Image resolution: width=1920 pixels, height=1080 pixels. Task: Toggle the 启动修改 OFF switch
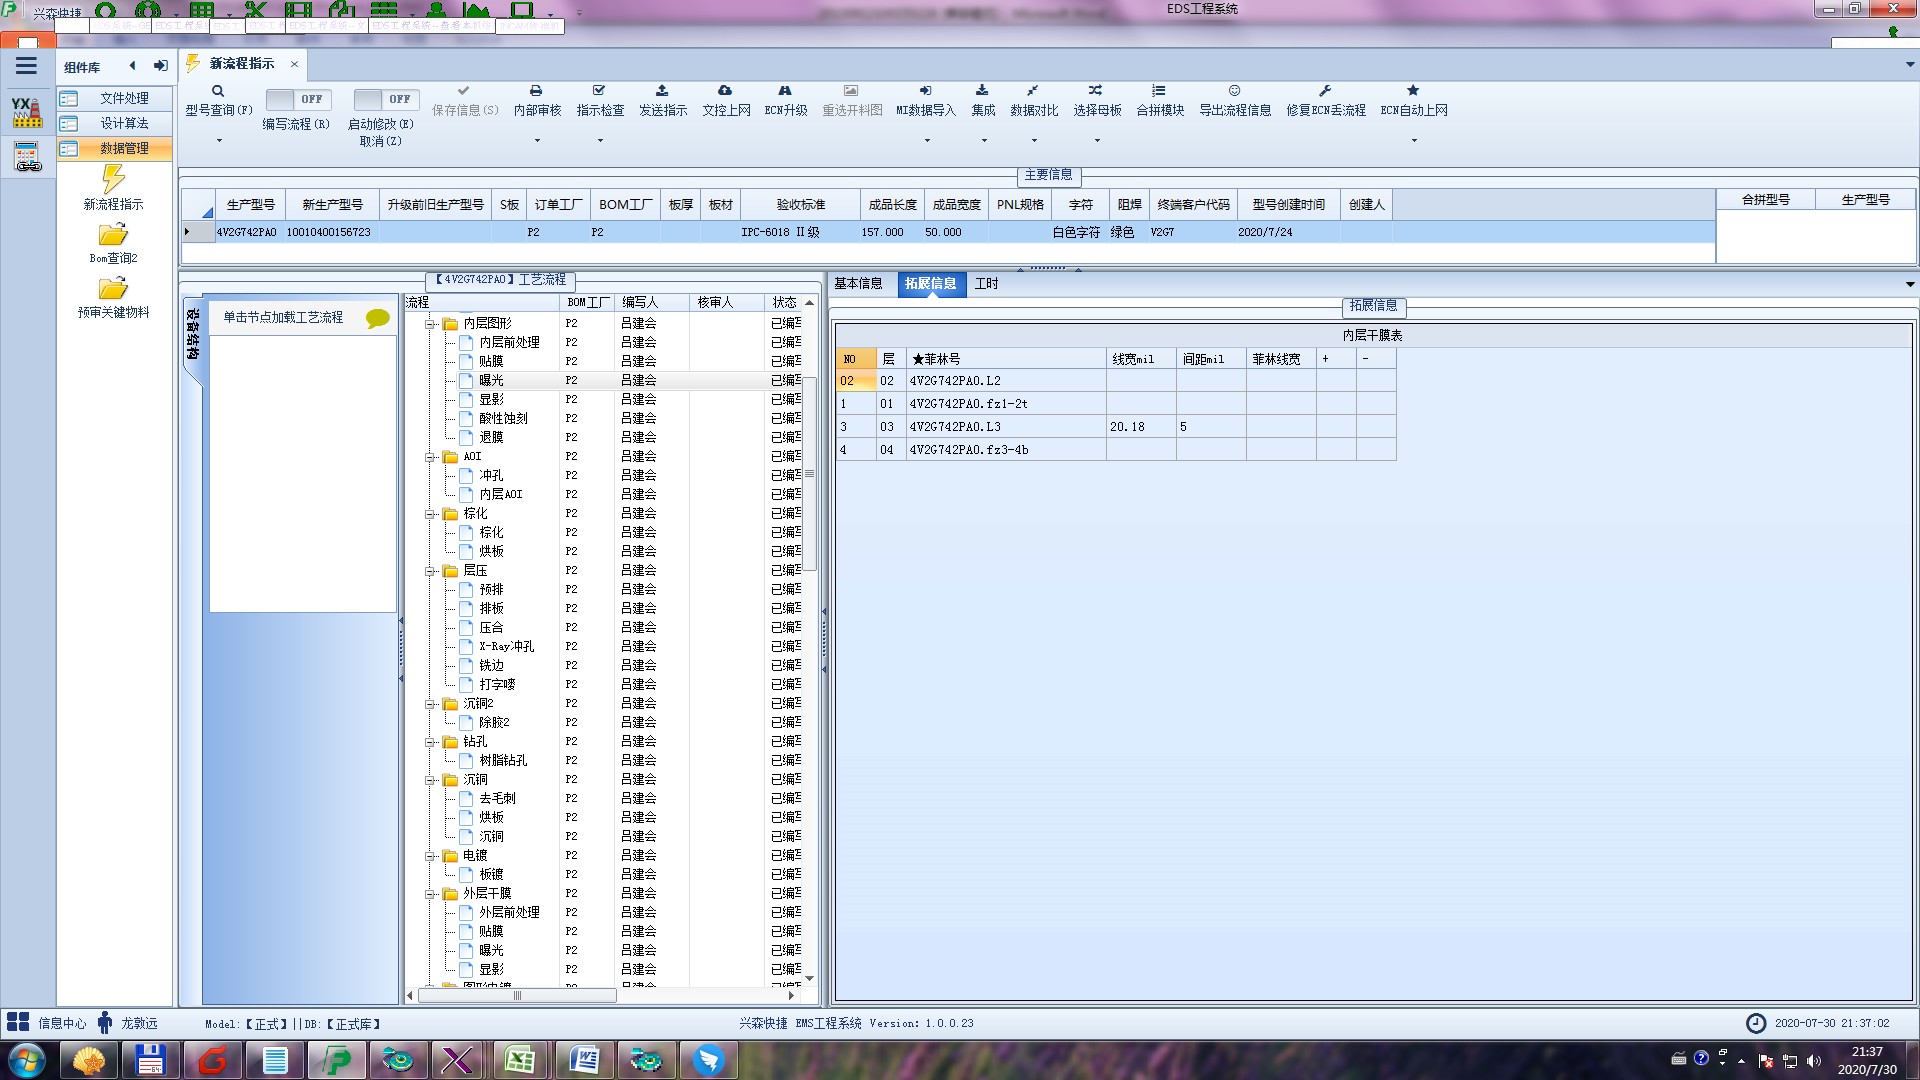tap(385, 99)
